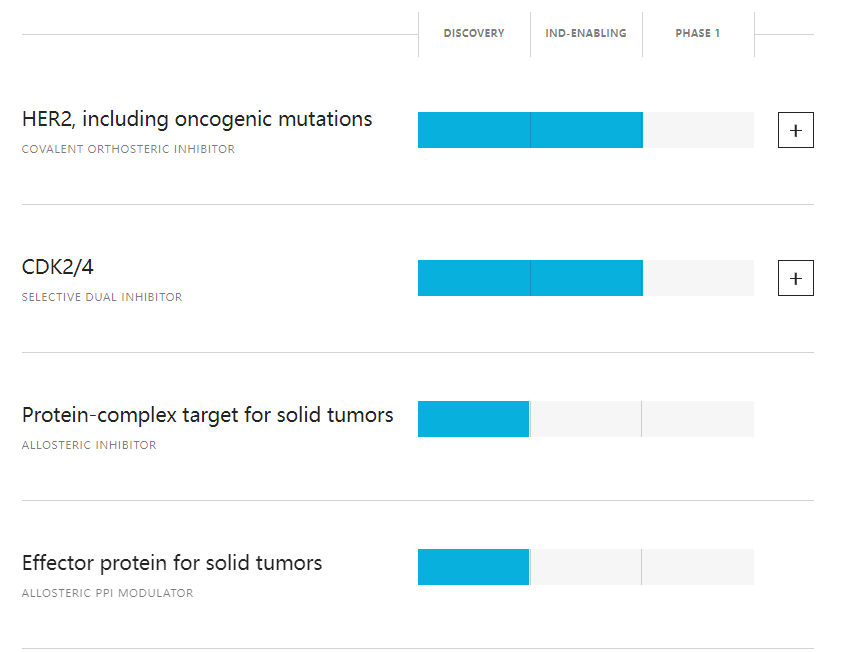
Task: Expand the HER2 program details plus button
Action: coord(795,130)
